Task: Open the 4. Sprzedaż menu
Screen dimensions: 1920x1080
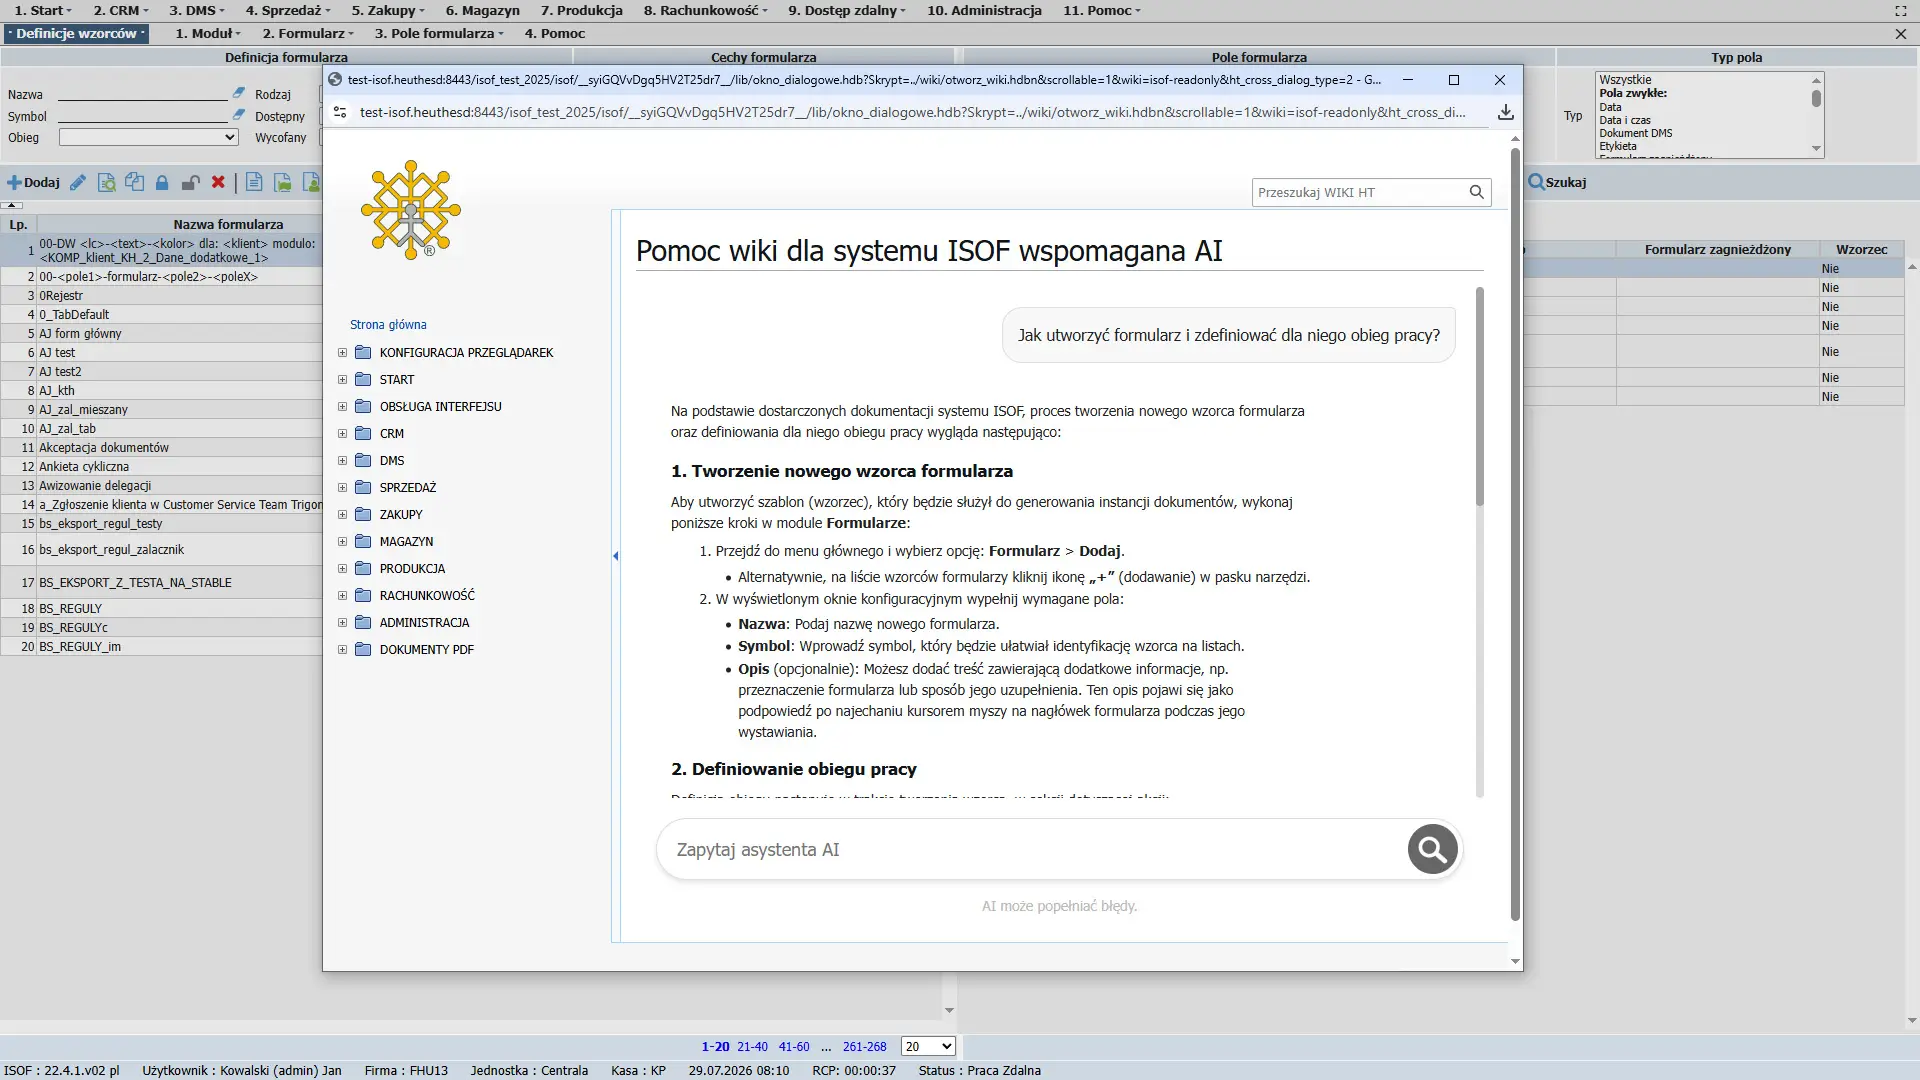Action: (x=288, y=10)
